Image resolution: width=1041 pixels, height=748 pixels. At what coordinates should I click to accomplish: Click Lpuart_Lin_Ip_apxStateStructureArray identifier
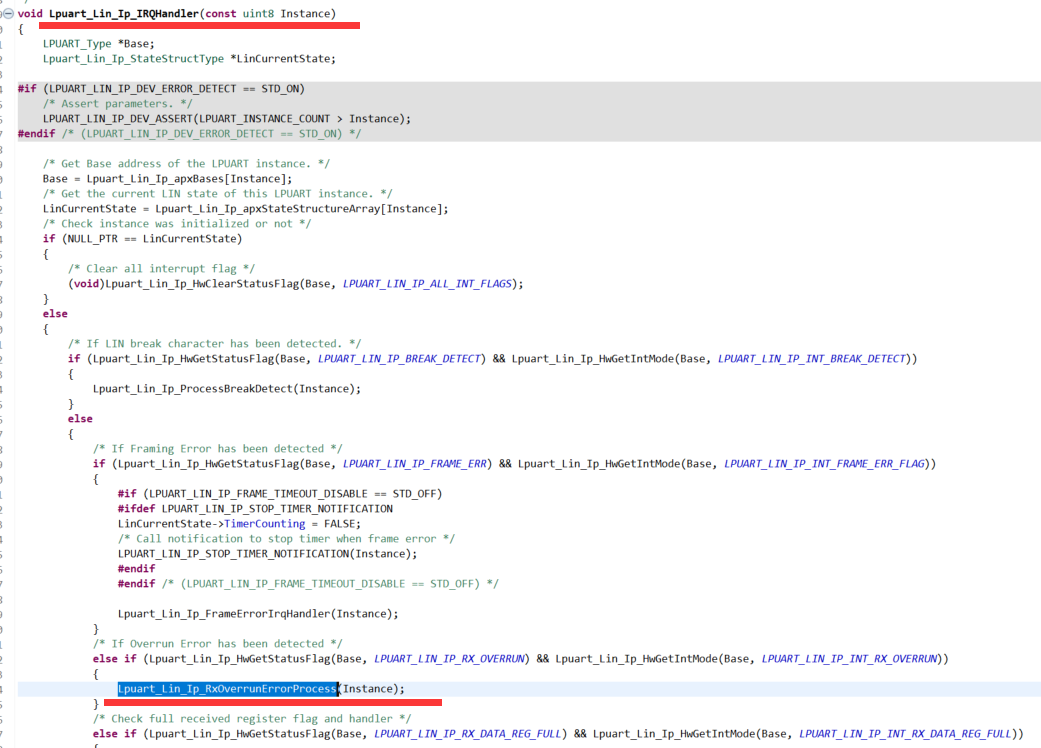[268, 208]
